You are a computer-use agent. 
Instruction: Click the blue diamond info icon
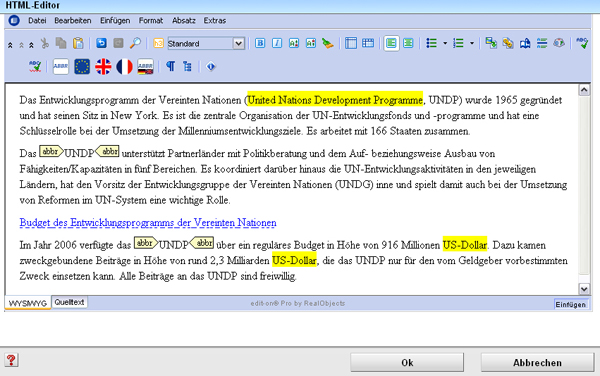[210, 67]
